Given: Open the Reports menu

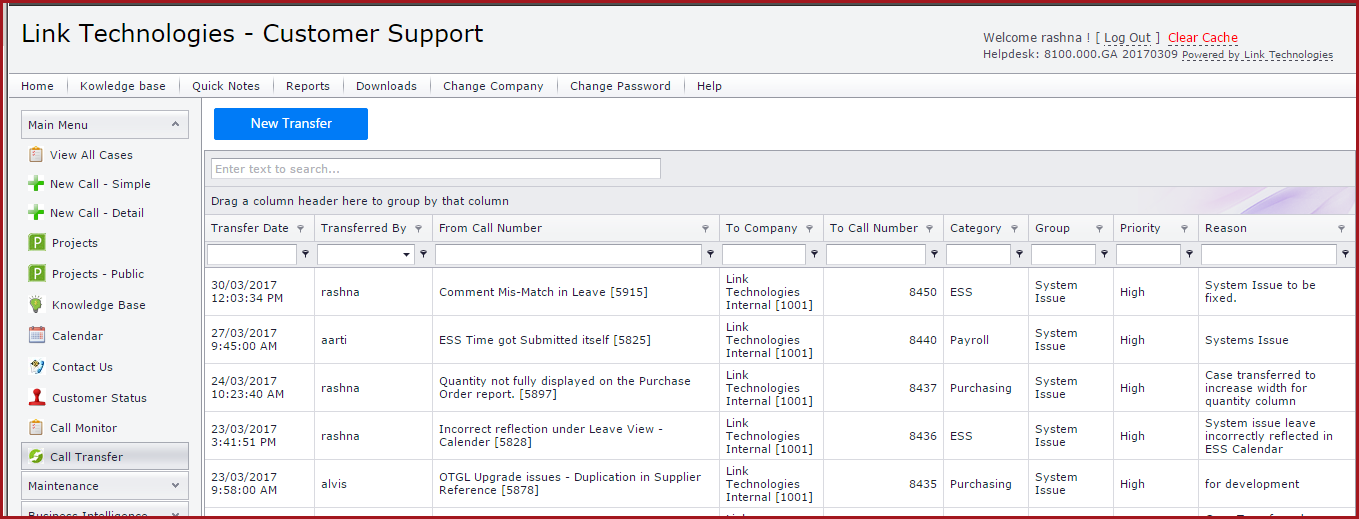Looking at the screenshot, I should [x=308, y=86].
